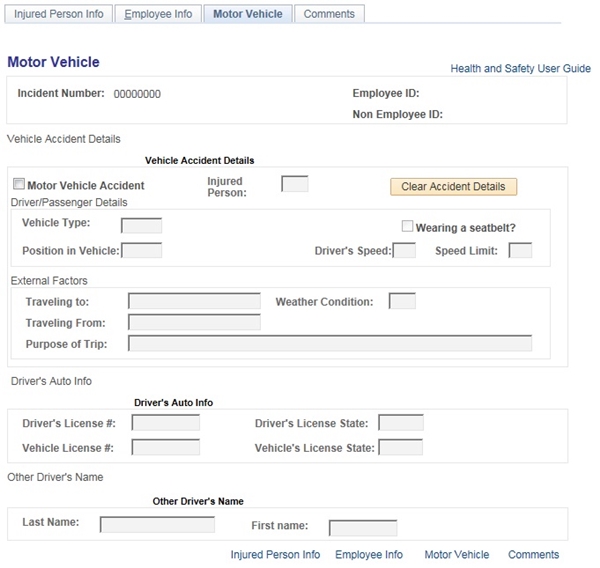
Task: Select the Driver's Speed input box
Action: click(x=404, y=250)
